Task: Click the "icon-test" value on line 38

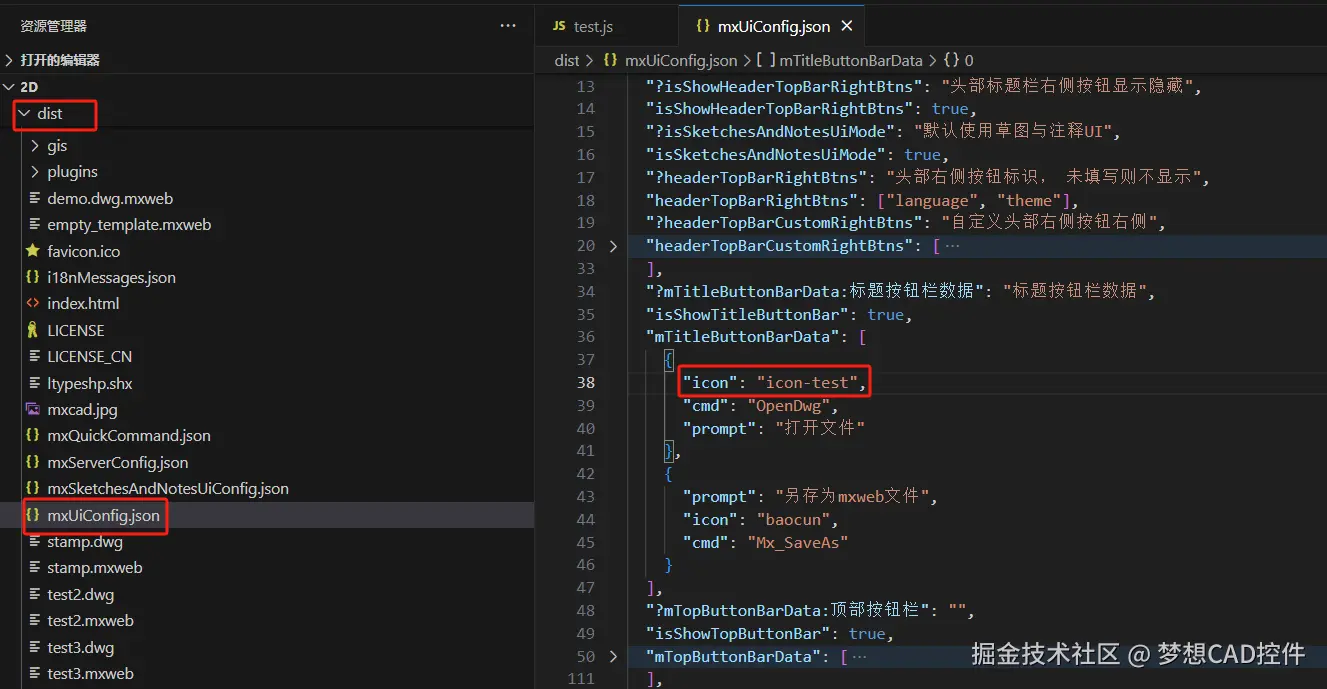Action: 807,383
